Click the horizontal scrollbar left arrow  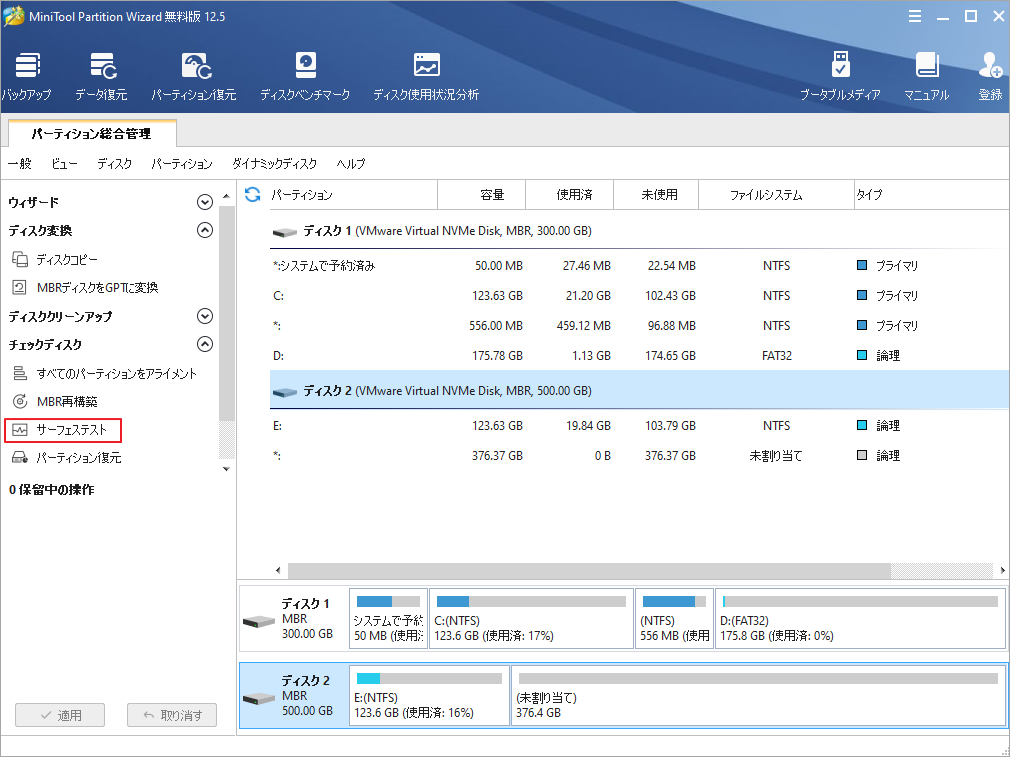click(278, 570)
